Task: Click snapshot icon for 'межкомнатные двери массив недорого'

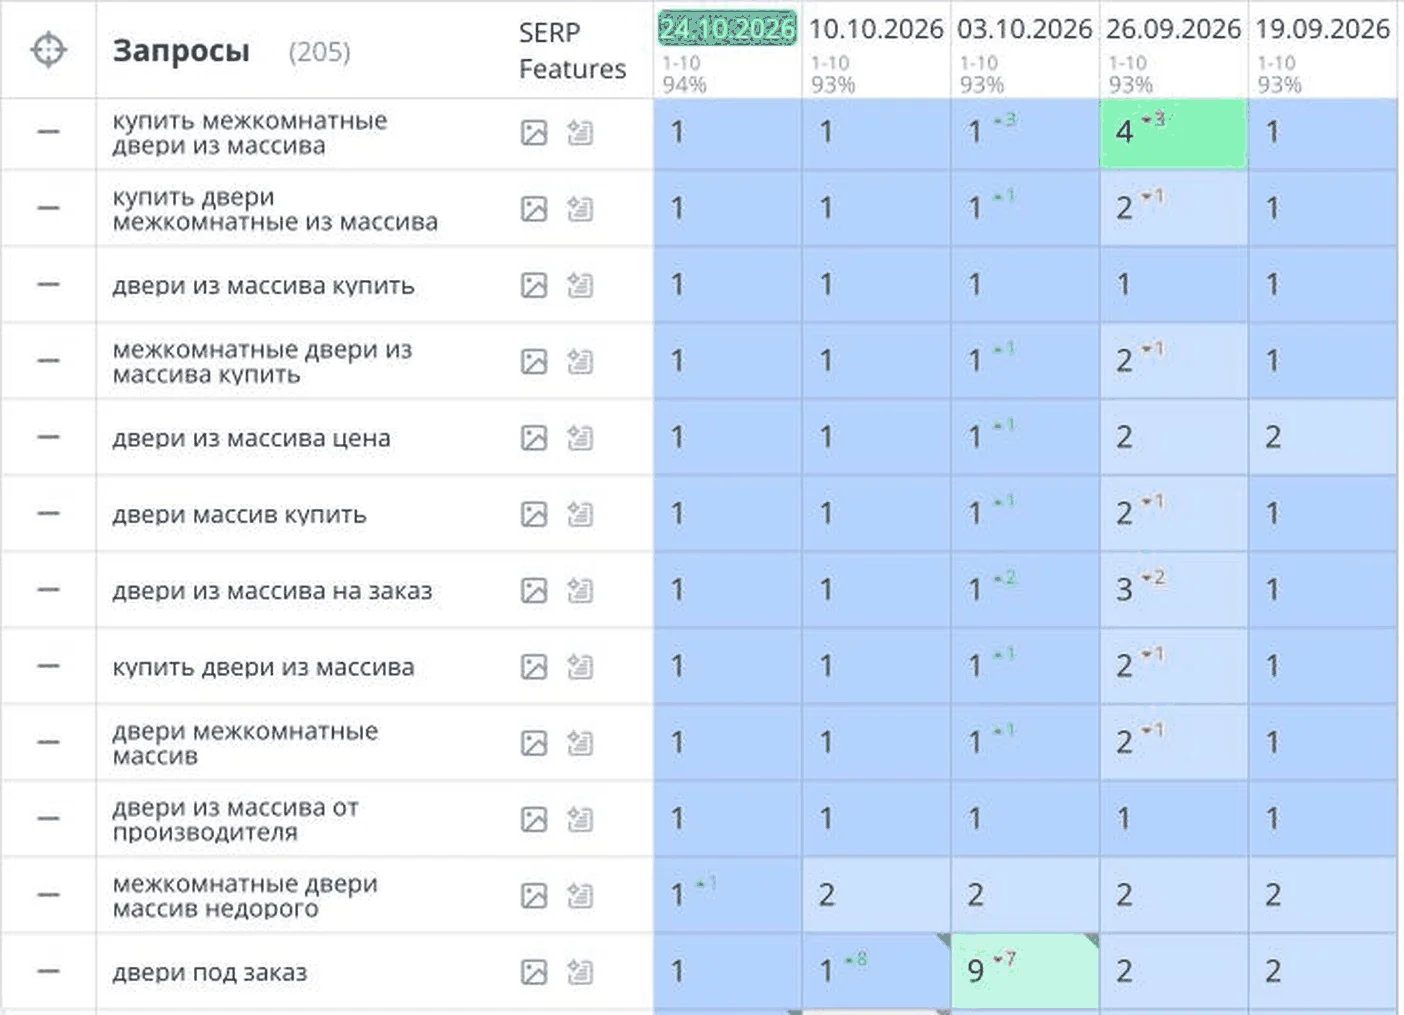Action: (580, 895)
